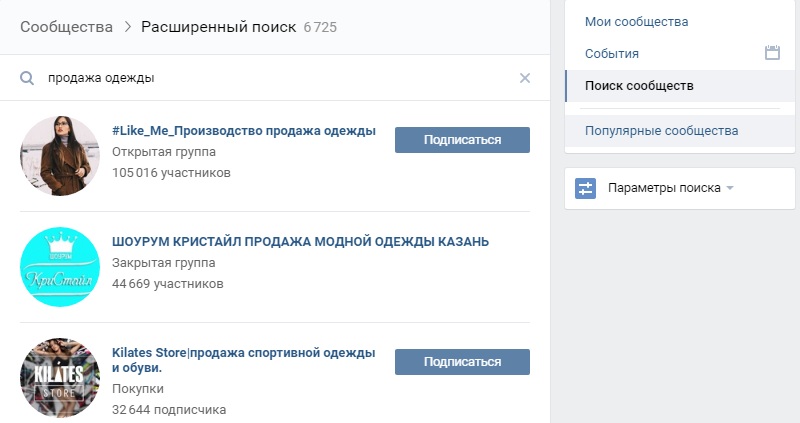Click the Открытая группа label
The width and height of the screenshot is (800, 423).
pos(164,152)
